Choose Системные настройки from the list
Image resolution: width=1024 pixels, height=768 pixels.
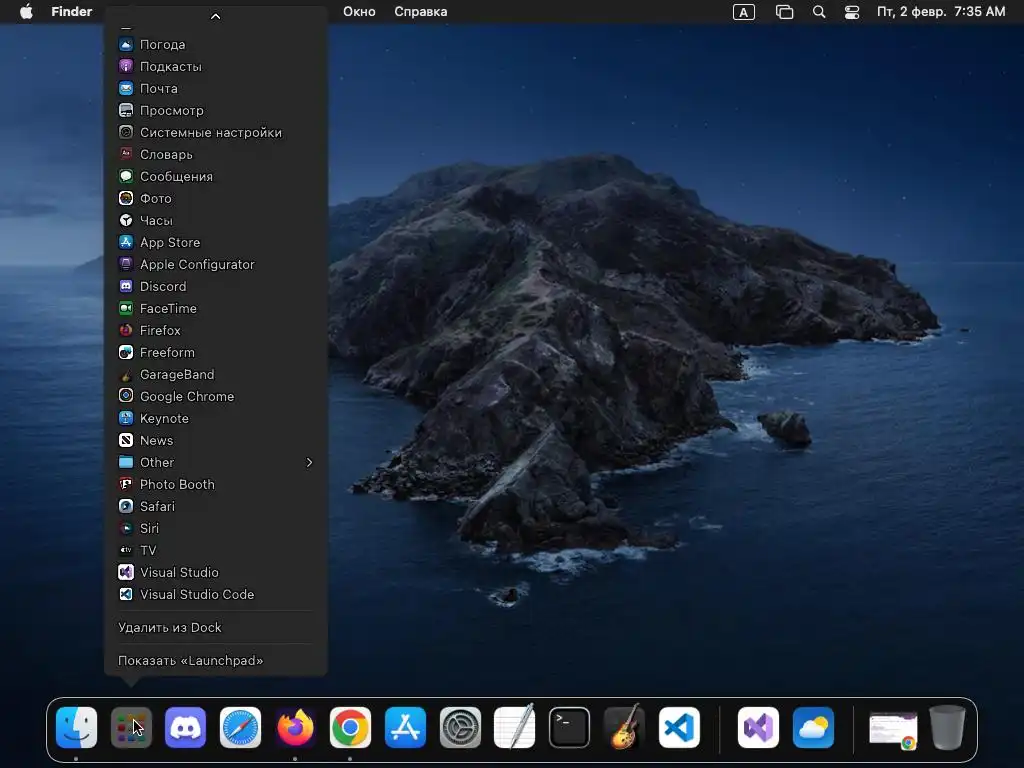point(210,132)
